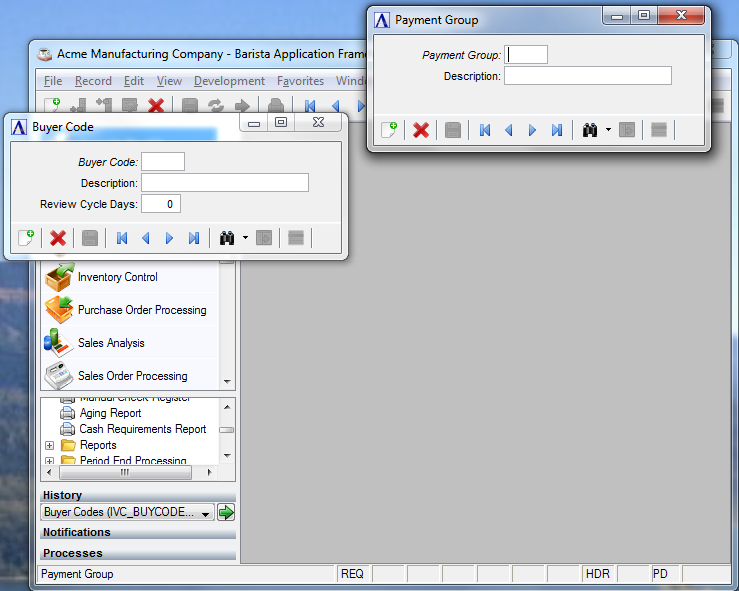Open Inventory Control module
Screen dimensions: 739x591
(129, 277)
